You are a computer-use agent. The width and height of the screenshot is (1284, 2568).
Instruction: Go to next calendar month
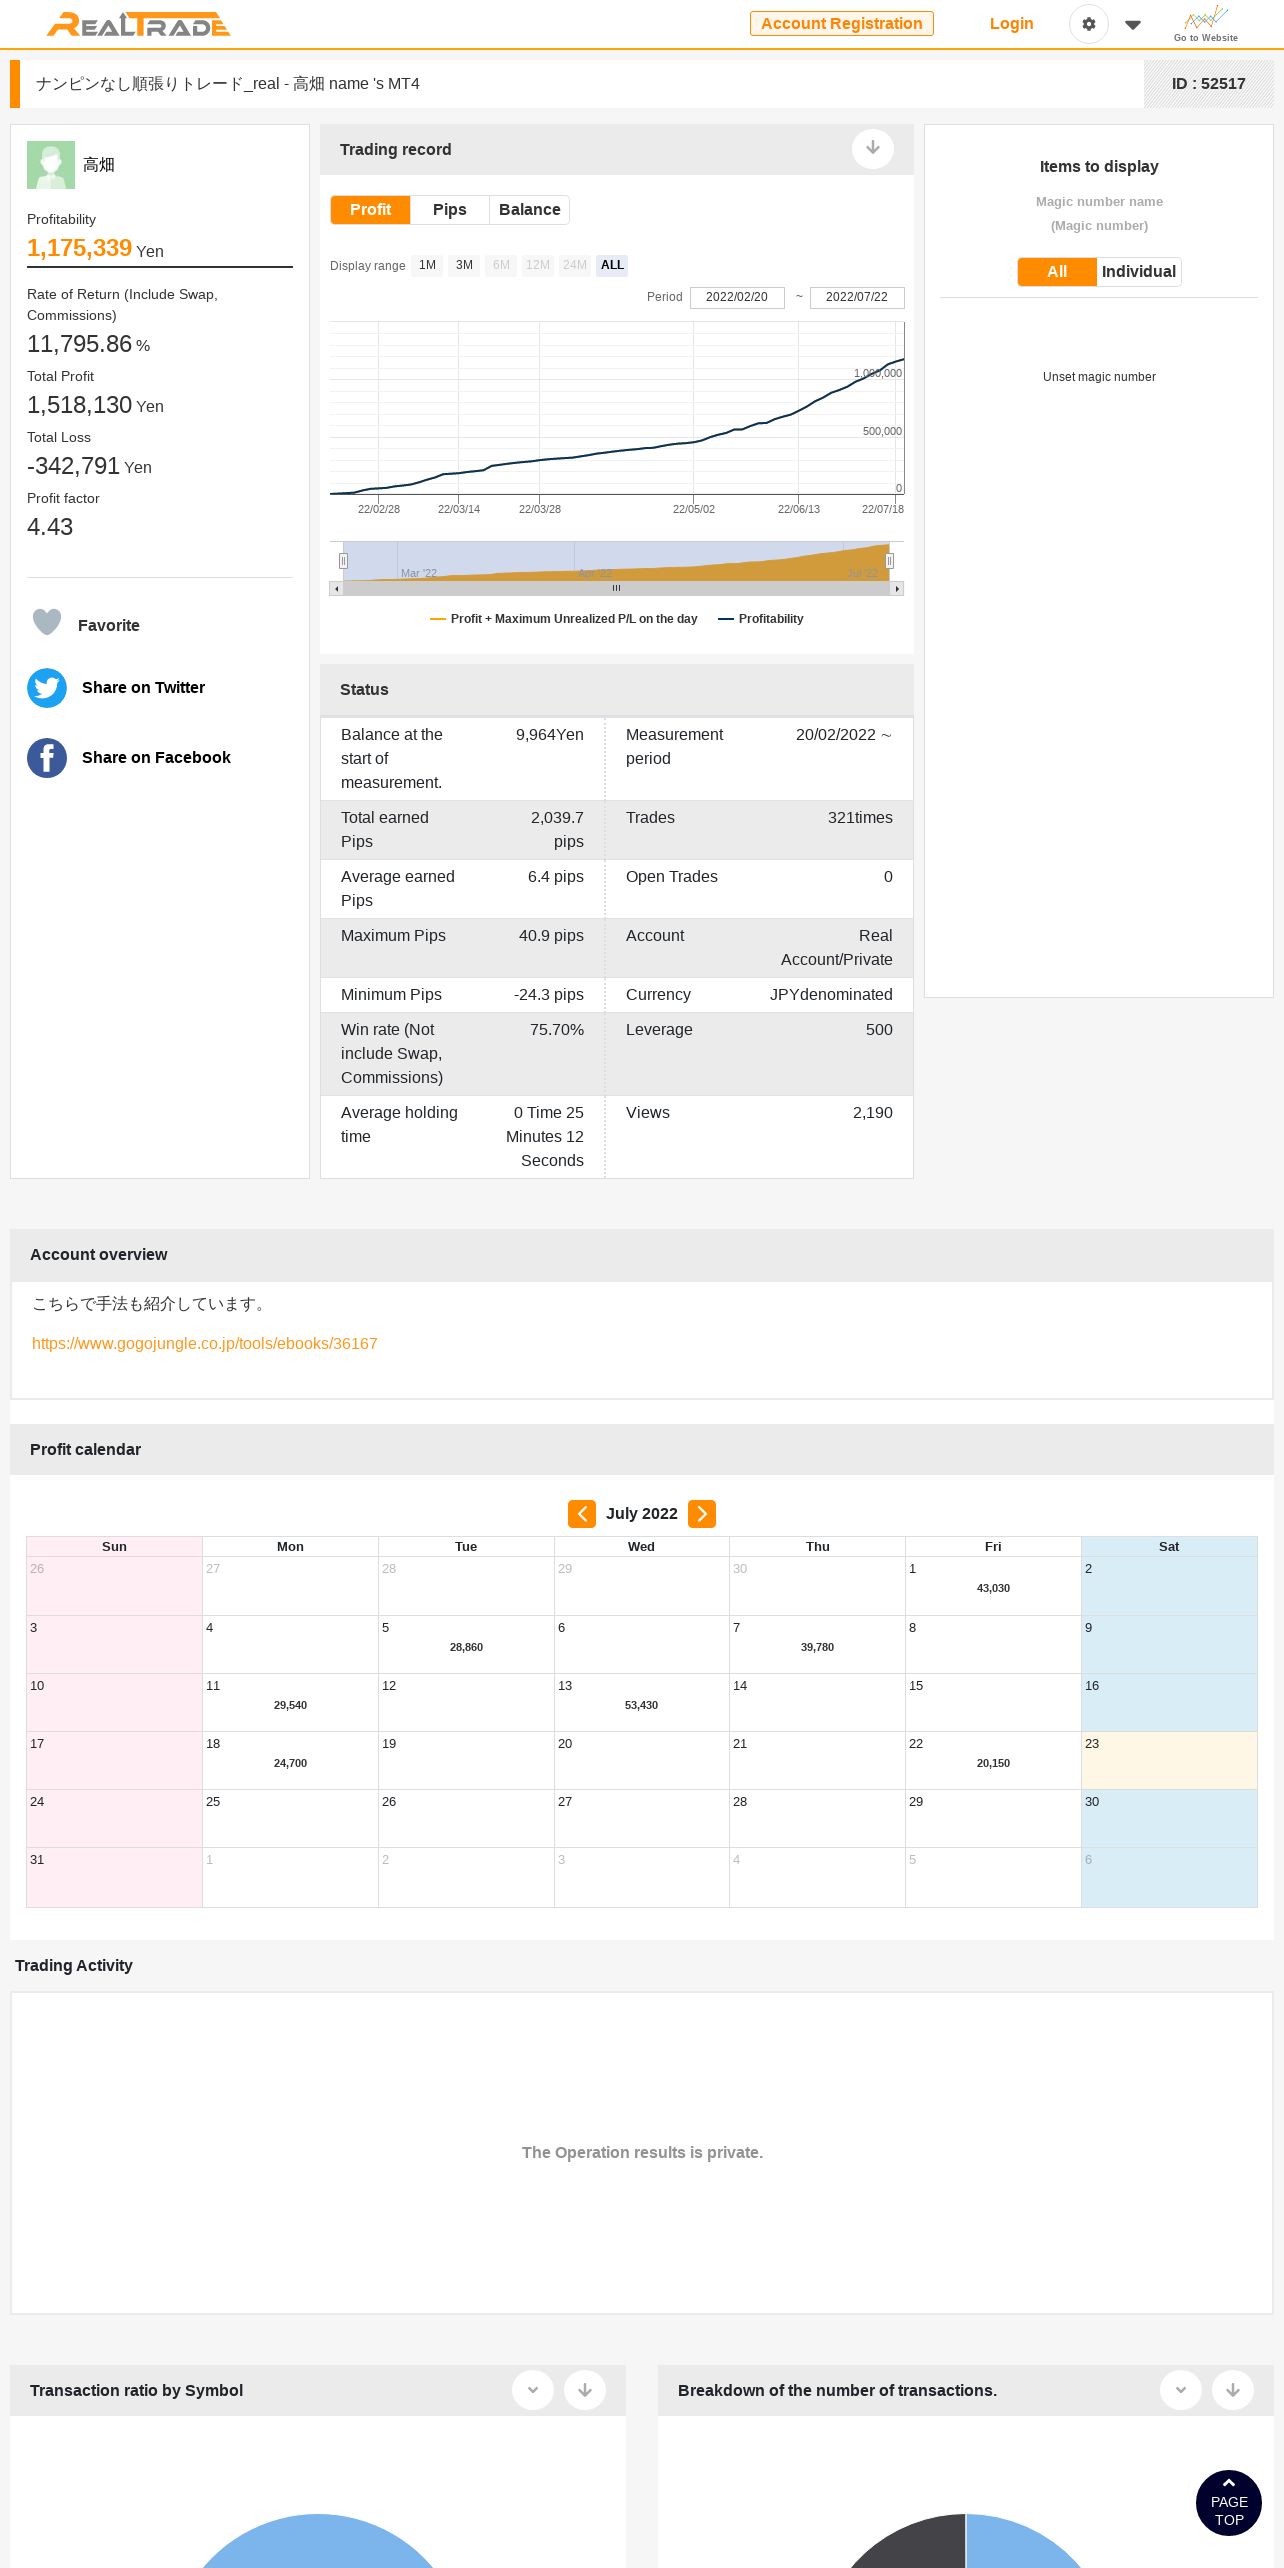pos(702,1514)
